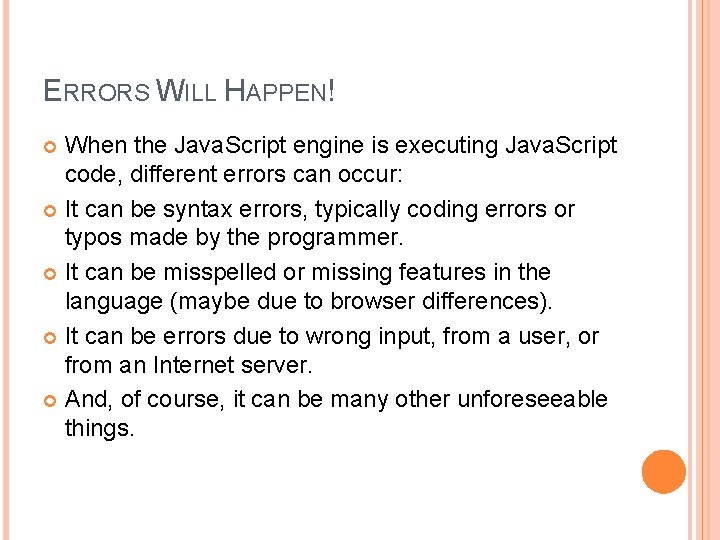
Task: Click the bullet next to "errors due to wrong input"
Action: click(x=51, y=337)
